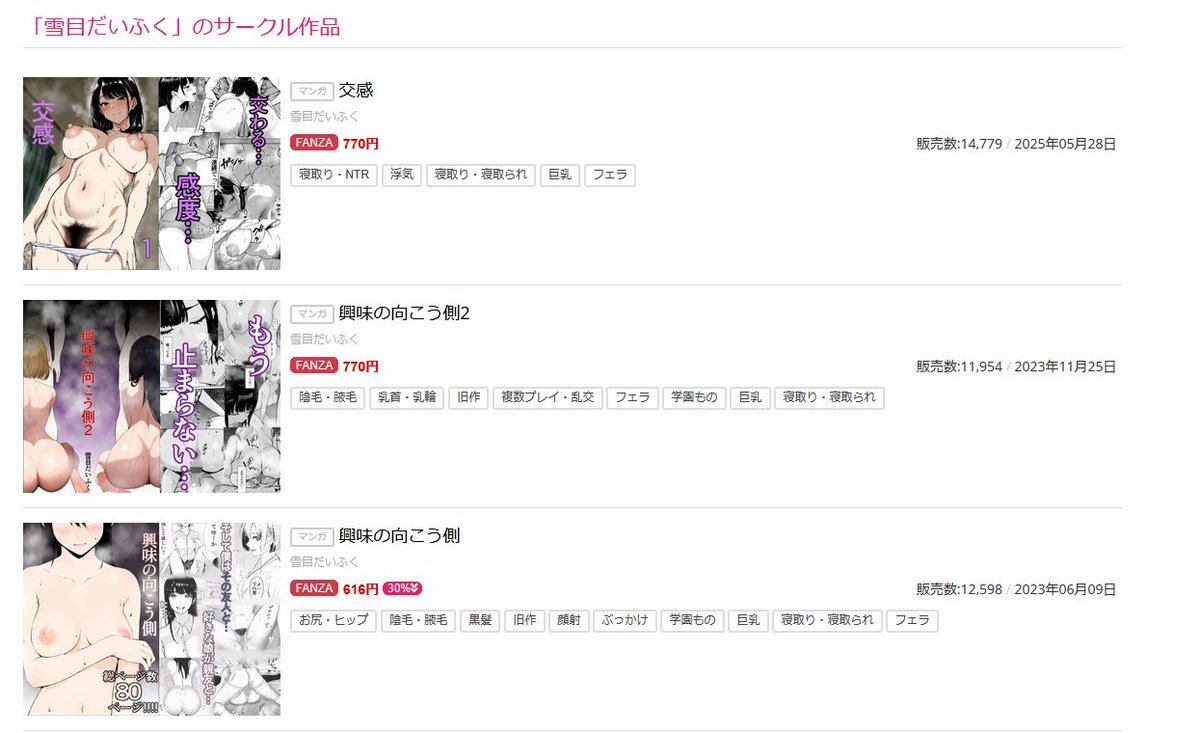
Task: Open circle name 雪目だいふく under 交感
Action: point(324,116)
